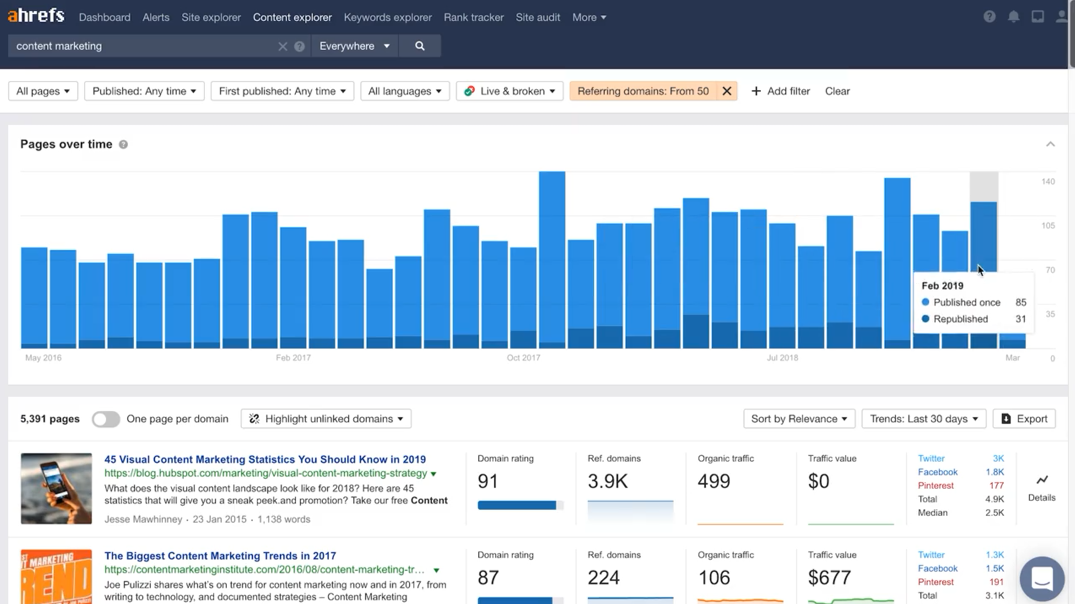Select Content explorer tab
Screen dimensions: 1075x604
pos(292,17)
